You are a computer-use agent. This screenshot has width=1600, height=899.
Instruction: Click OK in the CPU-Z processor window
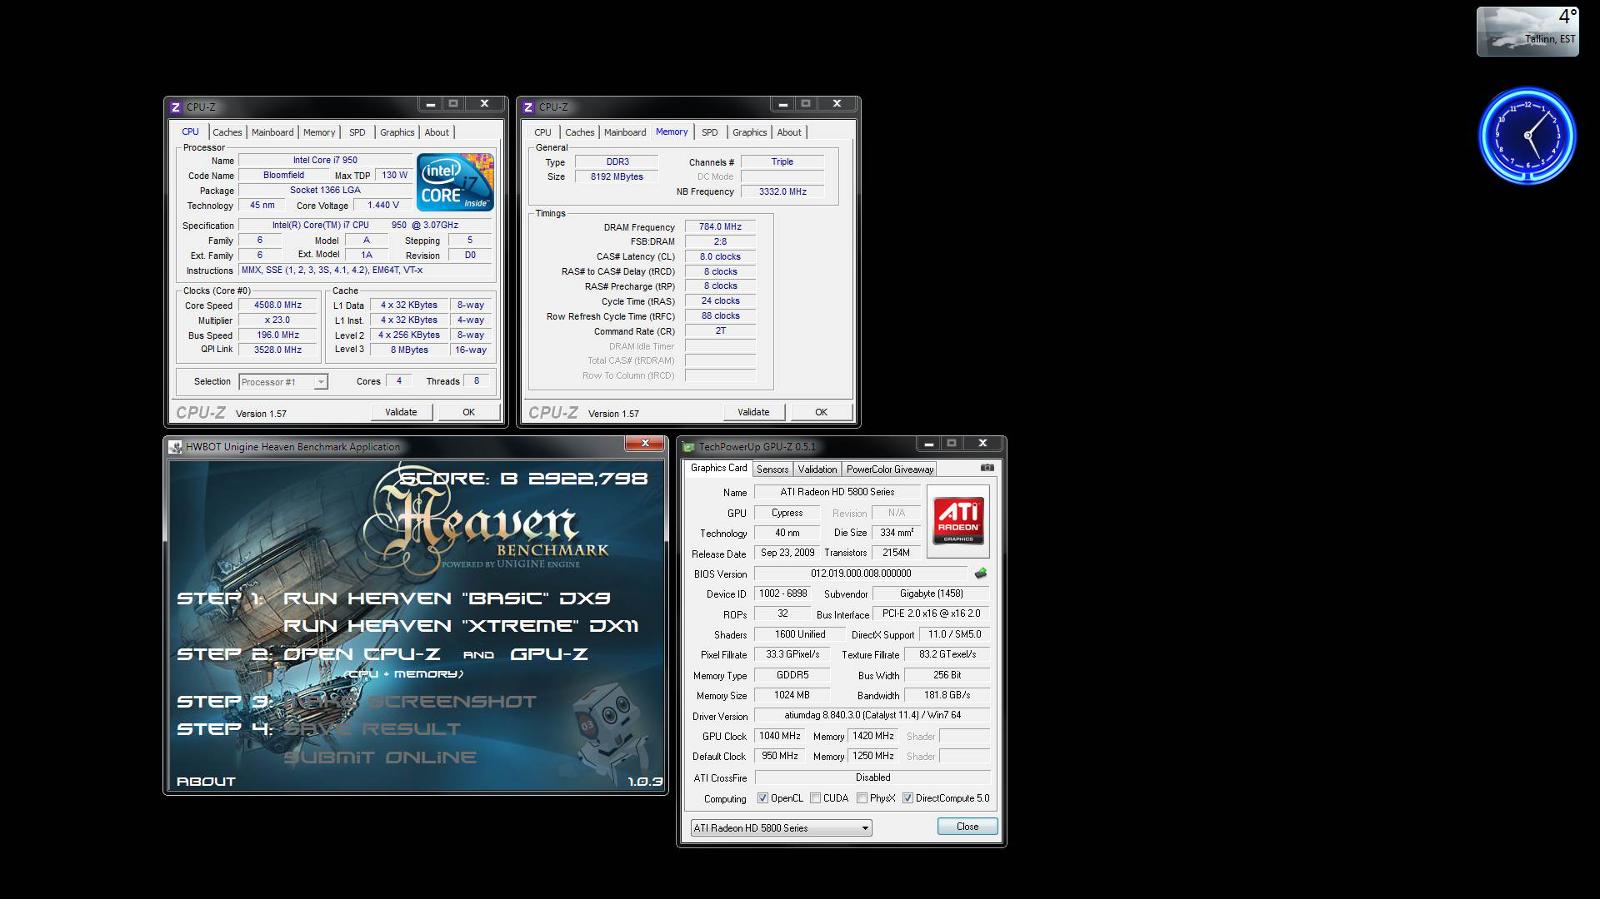click(x=469, y=412)
